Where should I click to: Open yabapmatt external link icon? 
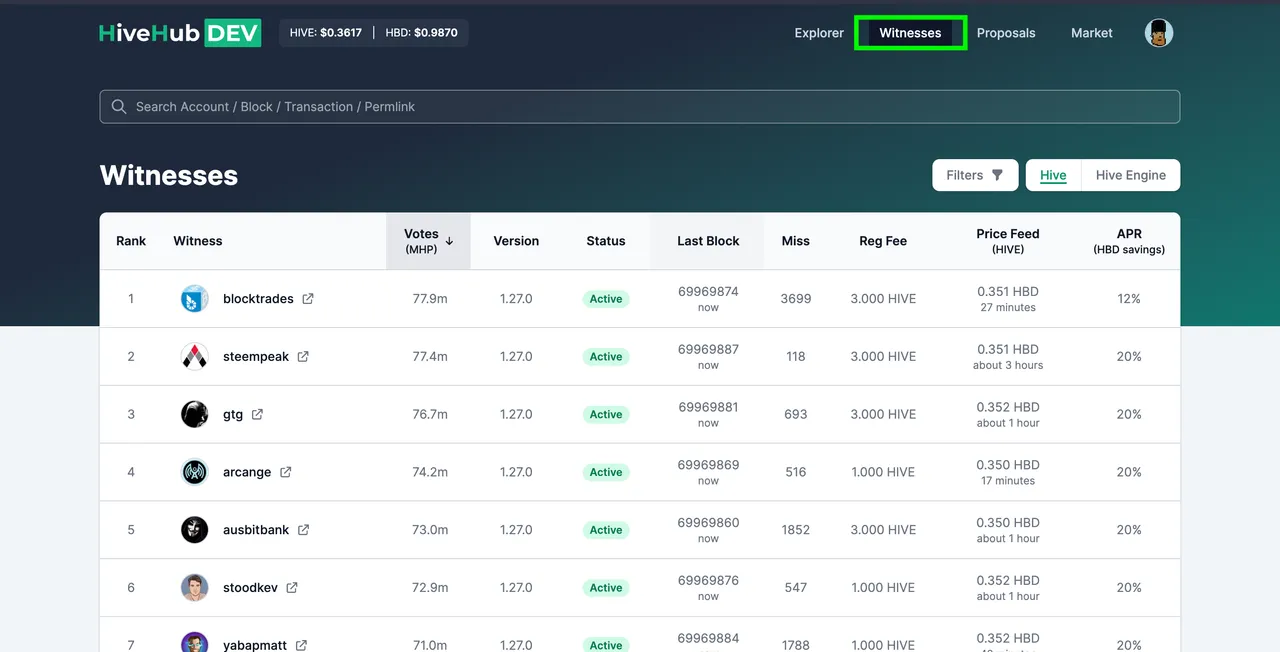pyautogui.click(x=301, y=645)
